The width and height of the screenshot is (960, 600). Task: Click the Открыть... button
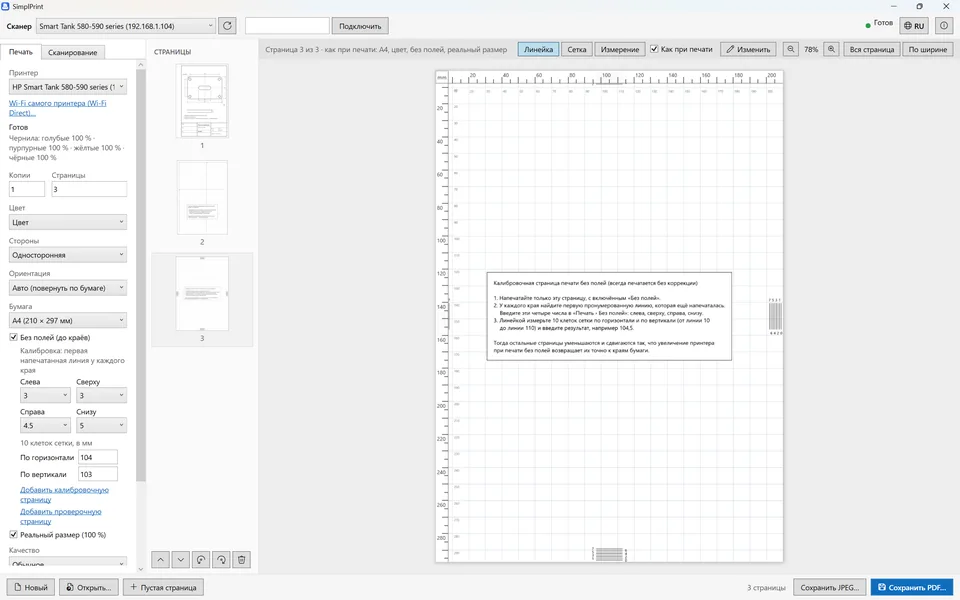[89, 587]
